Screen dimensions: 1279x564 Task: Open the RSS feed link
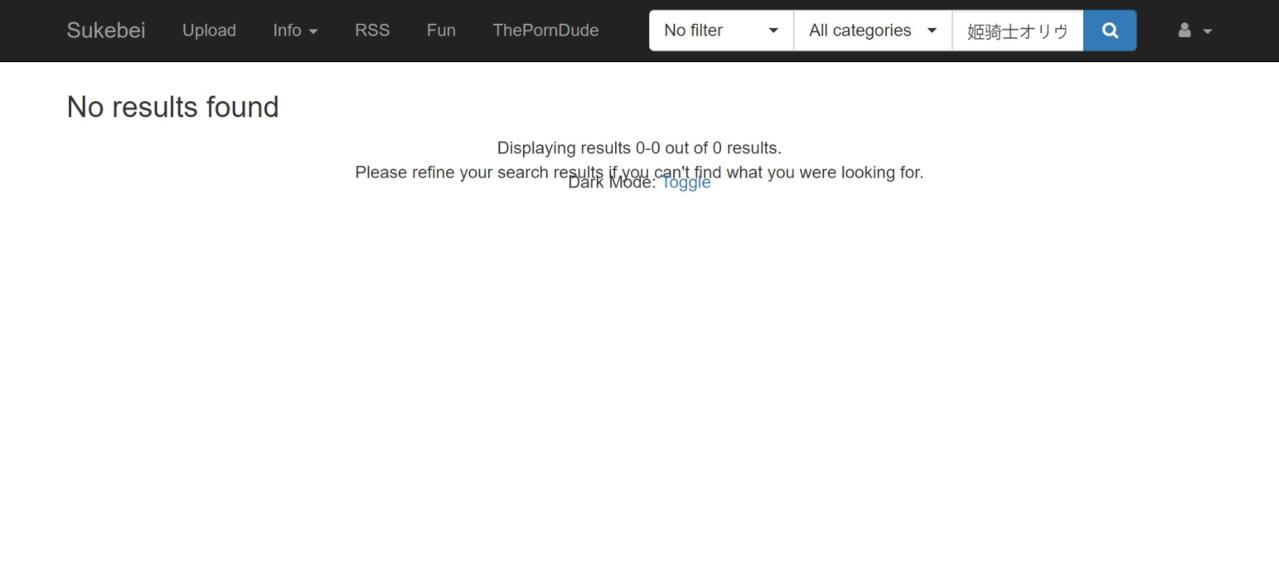click(x=372, y=30)
